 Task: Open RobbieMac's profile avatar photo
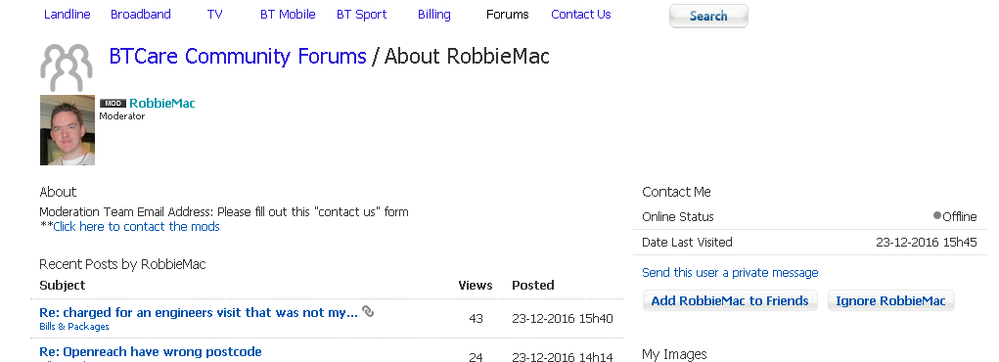click(x=68, y=130)
